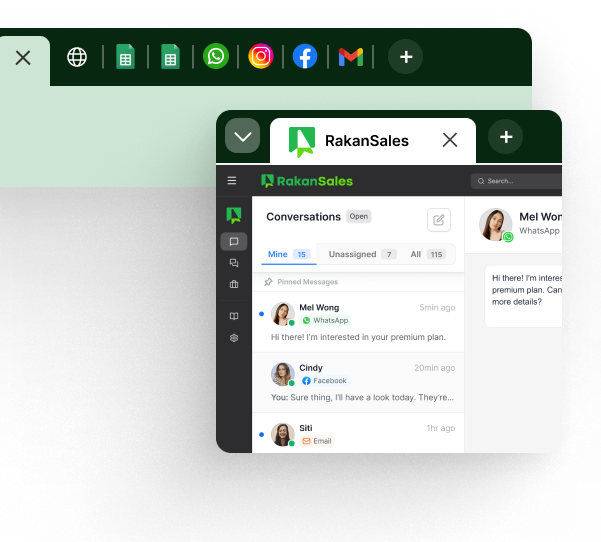The height and width of the screenshot is (542, 601).
Task: Select the briefcase icon in the sidebar
Action: pos(234,284)
